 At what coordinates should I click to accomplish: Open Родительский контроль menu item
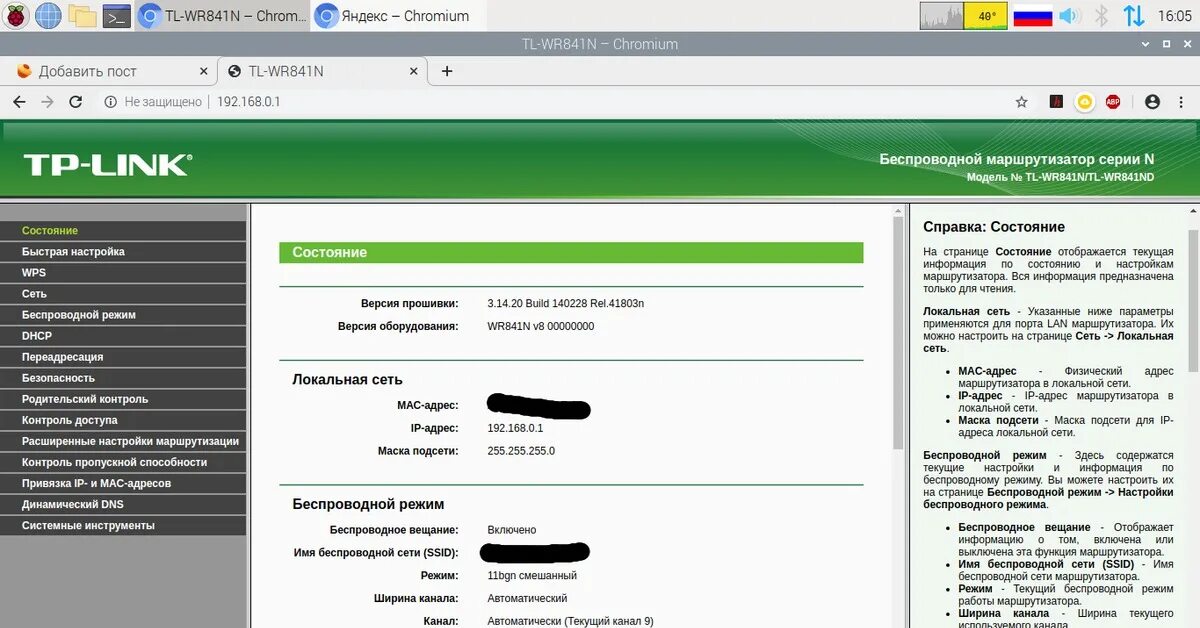point(123,399)
